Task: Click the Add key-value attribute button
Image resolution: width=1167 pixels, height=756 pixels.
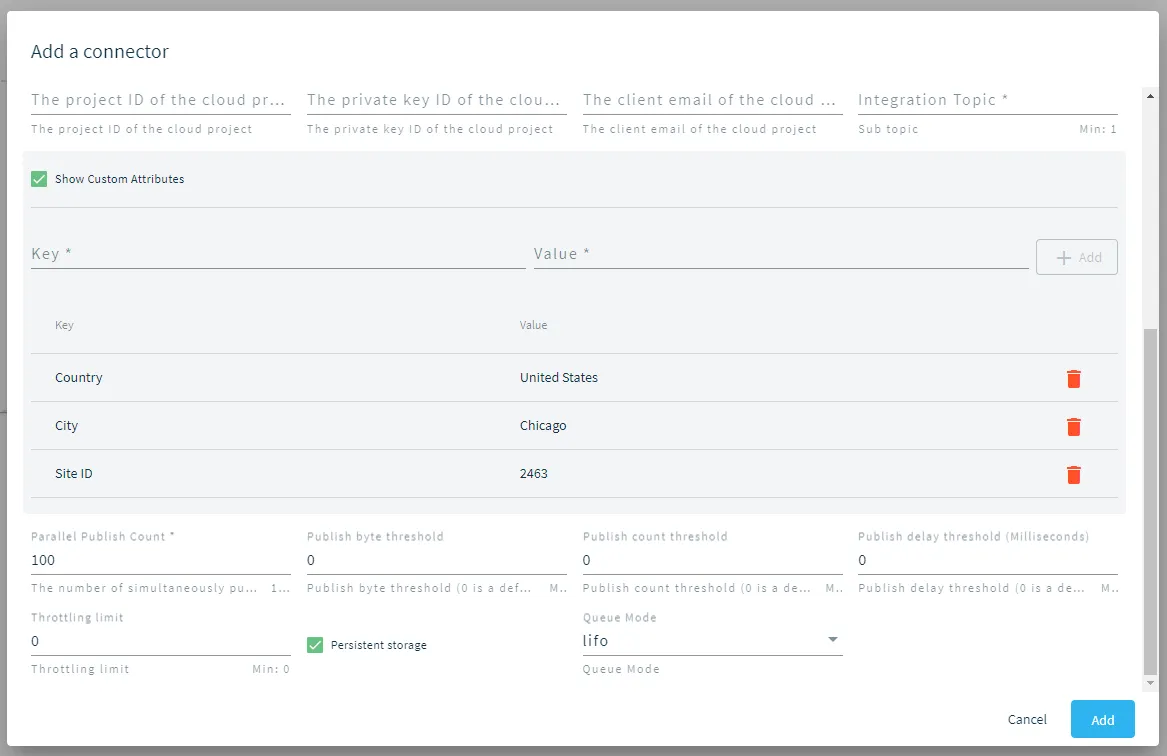Action: (1076, 257)
